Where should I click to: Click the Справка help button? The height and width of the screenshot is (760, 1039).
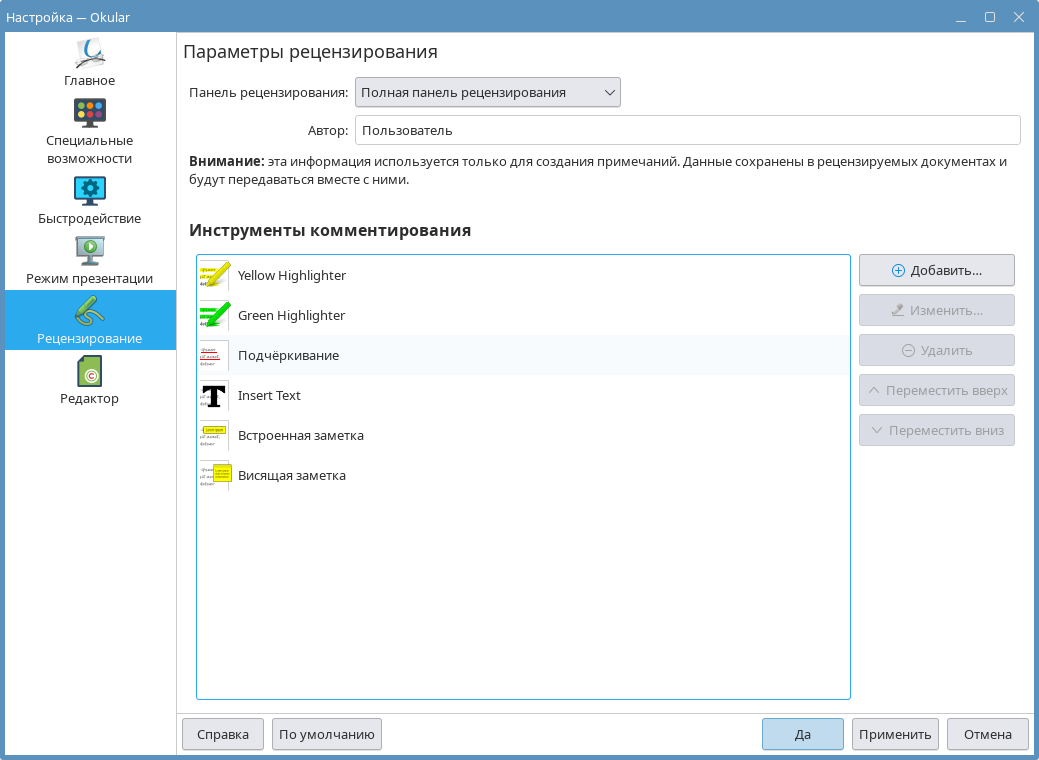222,734
